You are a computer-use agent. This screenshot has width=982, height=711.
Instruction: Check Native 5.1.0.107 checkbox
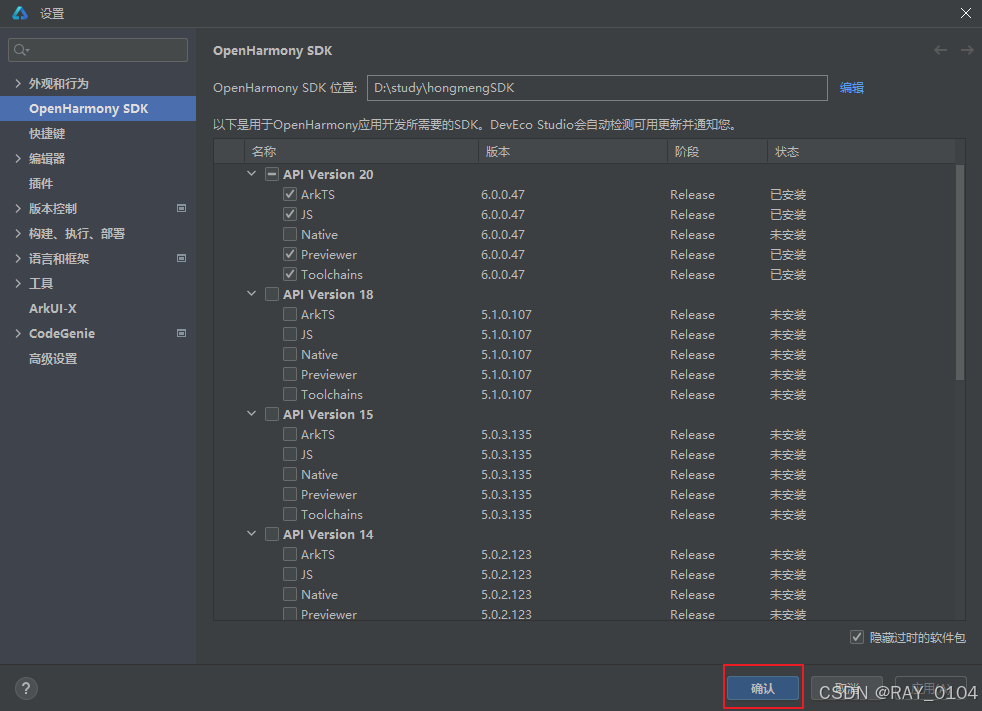point(289,354)
